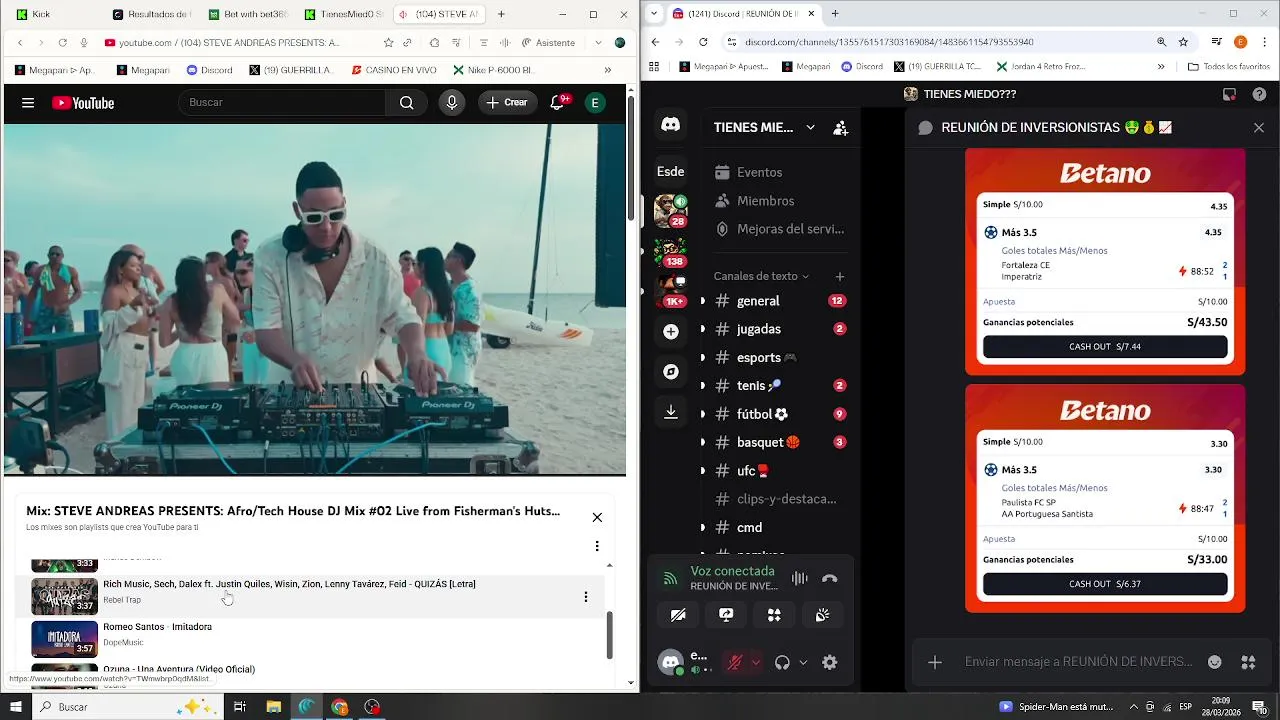The image size is (1280, 720).
Task: Click the YouTube logo home link
Action: coord(83,103)
